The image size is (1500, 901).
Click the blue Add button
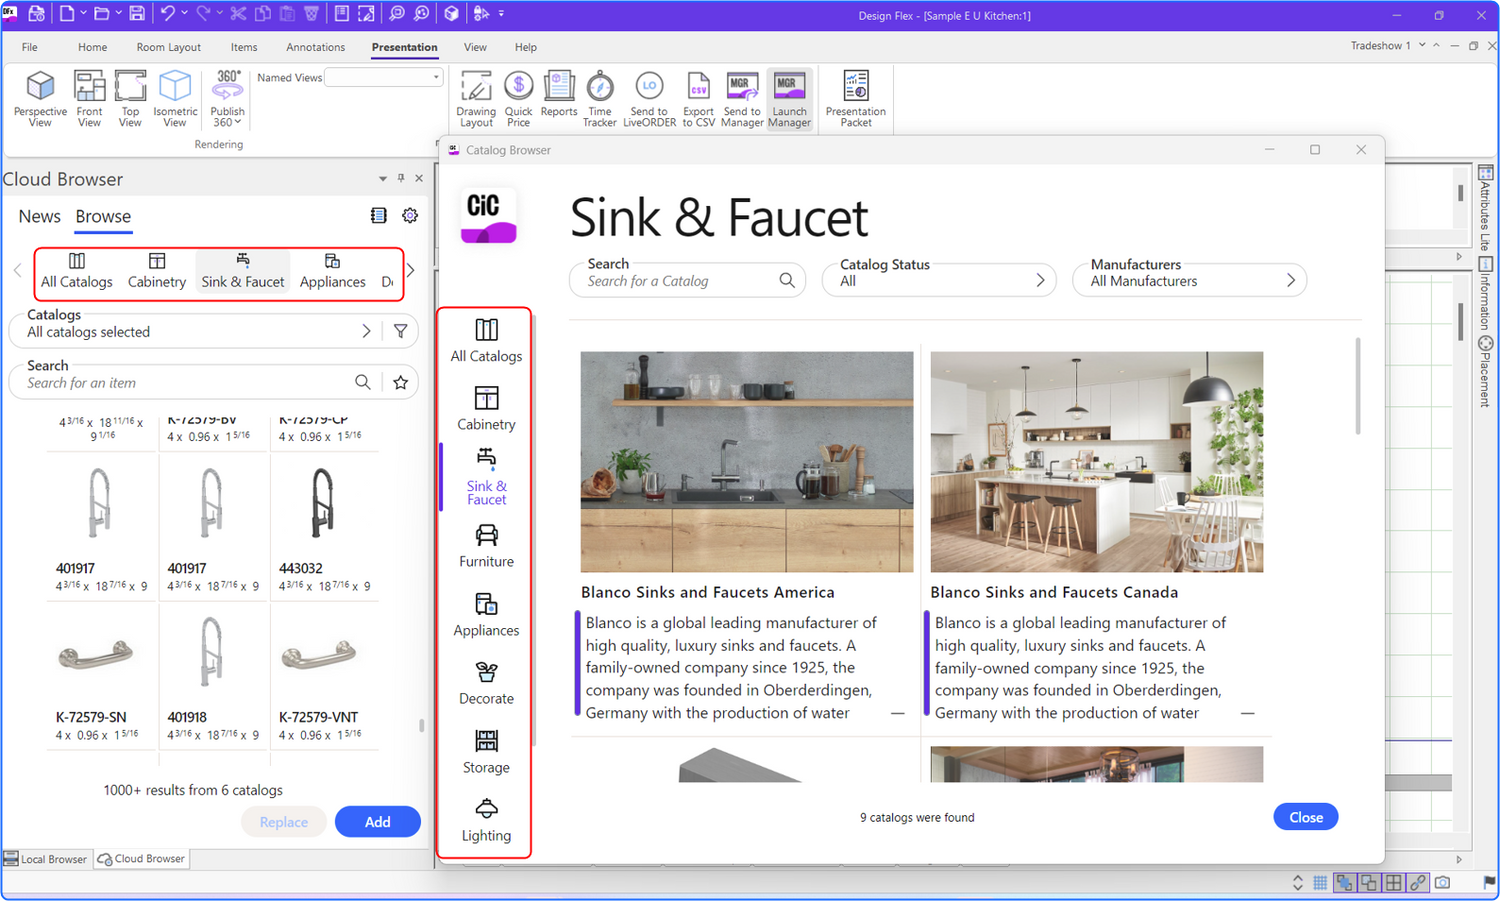pyautogui.click(x=377, y=822)
